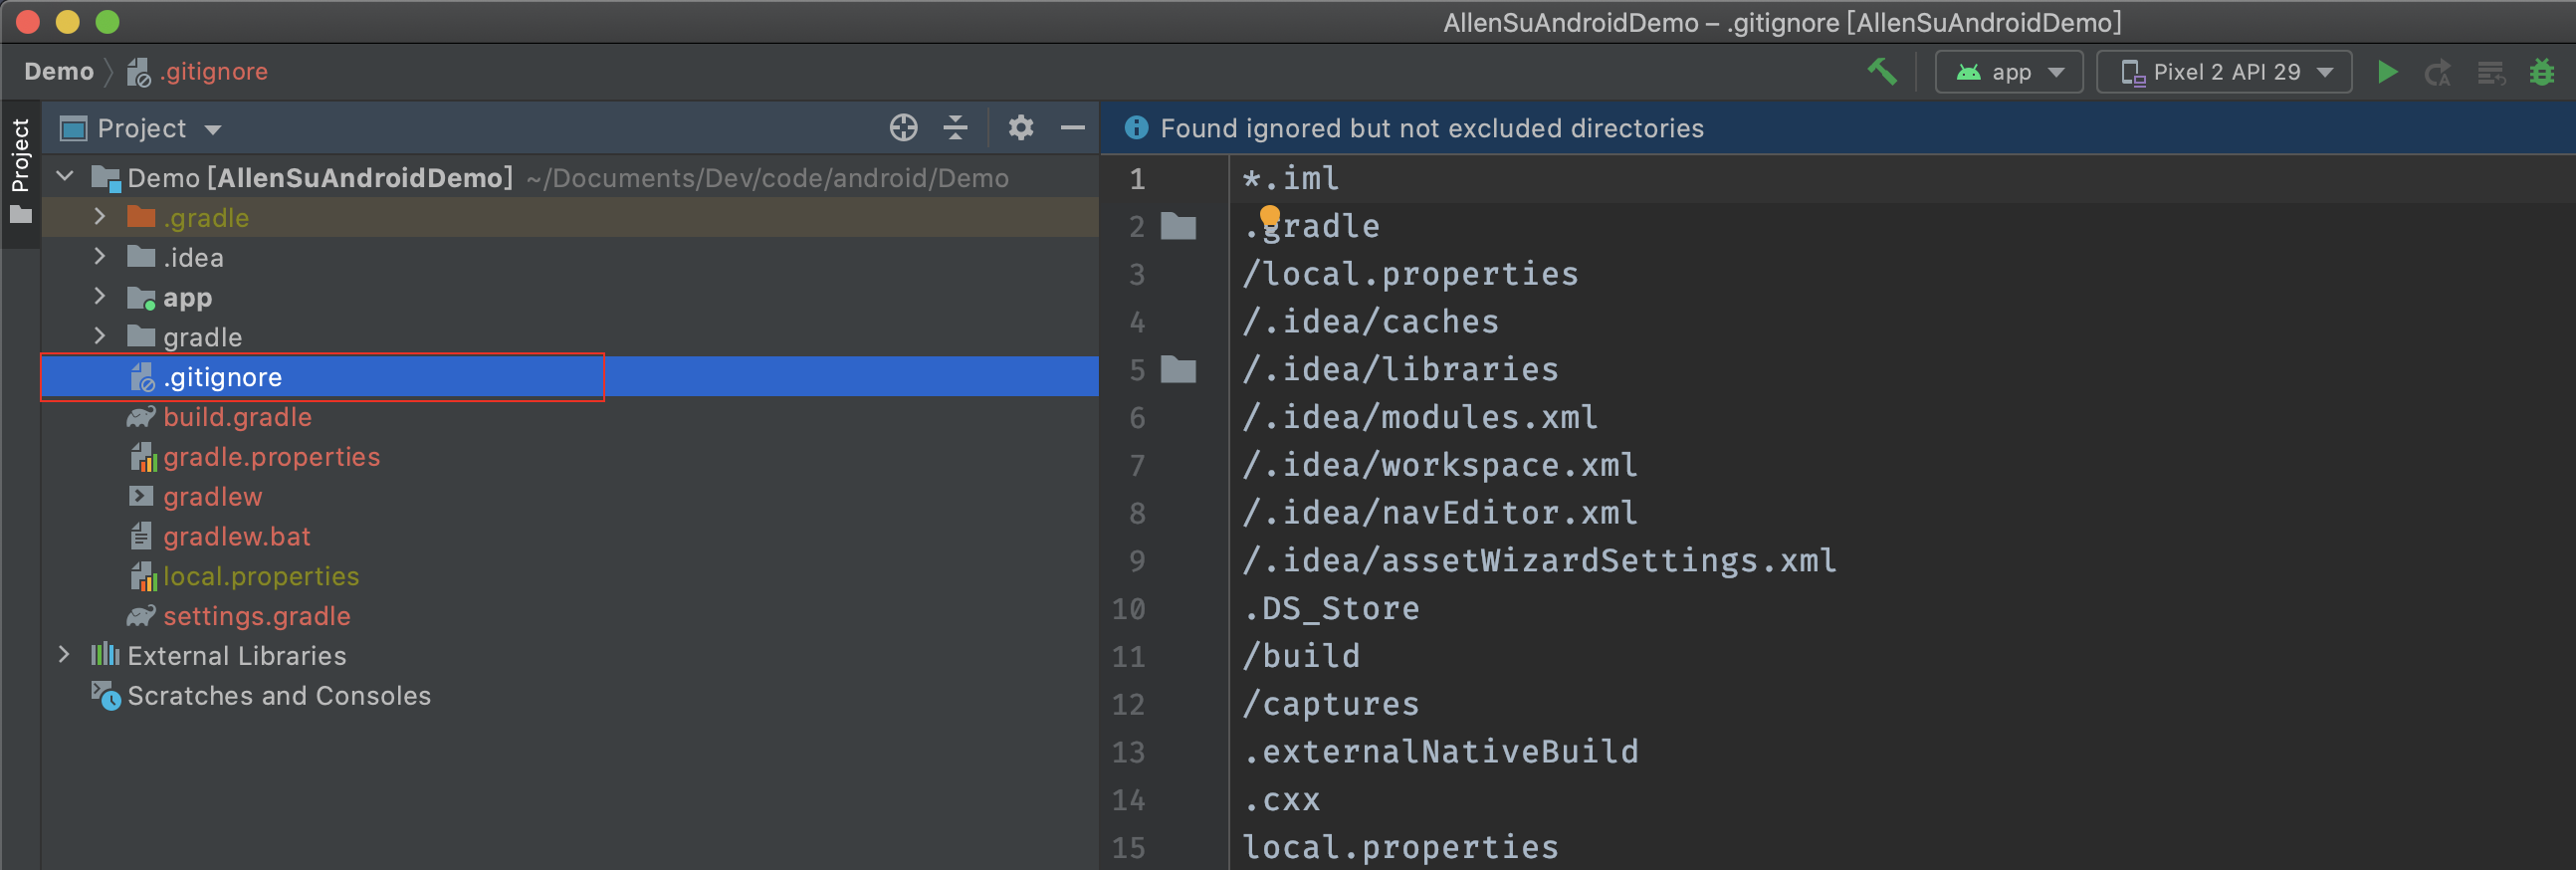
Task: Expand the app module folder
Action: (99, 297)
